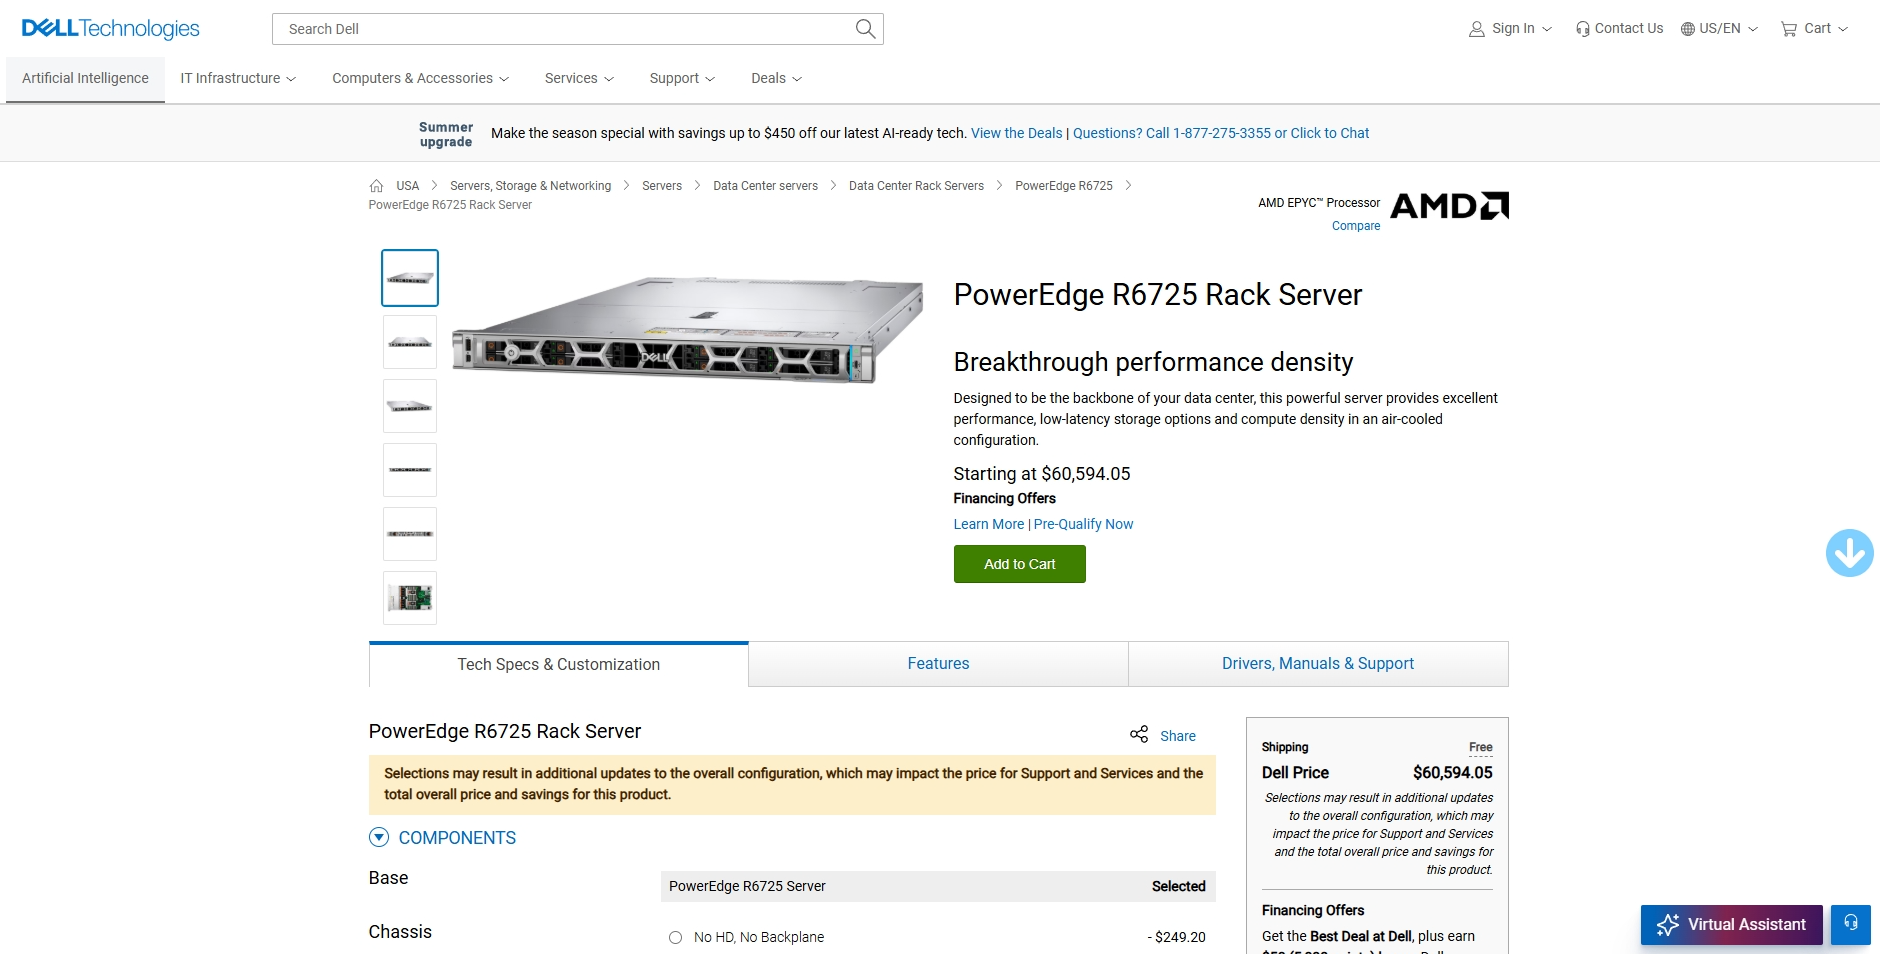Select the No HD, No Backplane option

pyautogui.click(x=675, y=937)
